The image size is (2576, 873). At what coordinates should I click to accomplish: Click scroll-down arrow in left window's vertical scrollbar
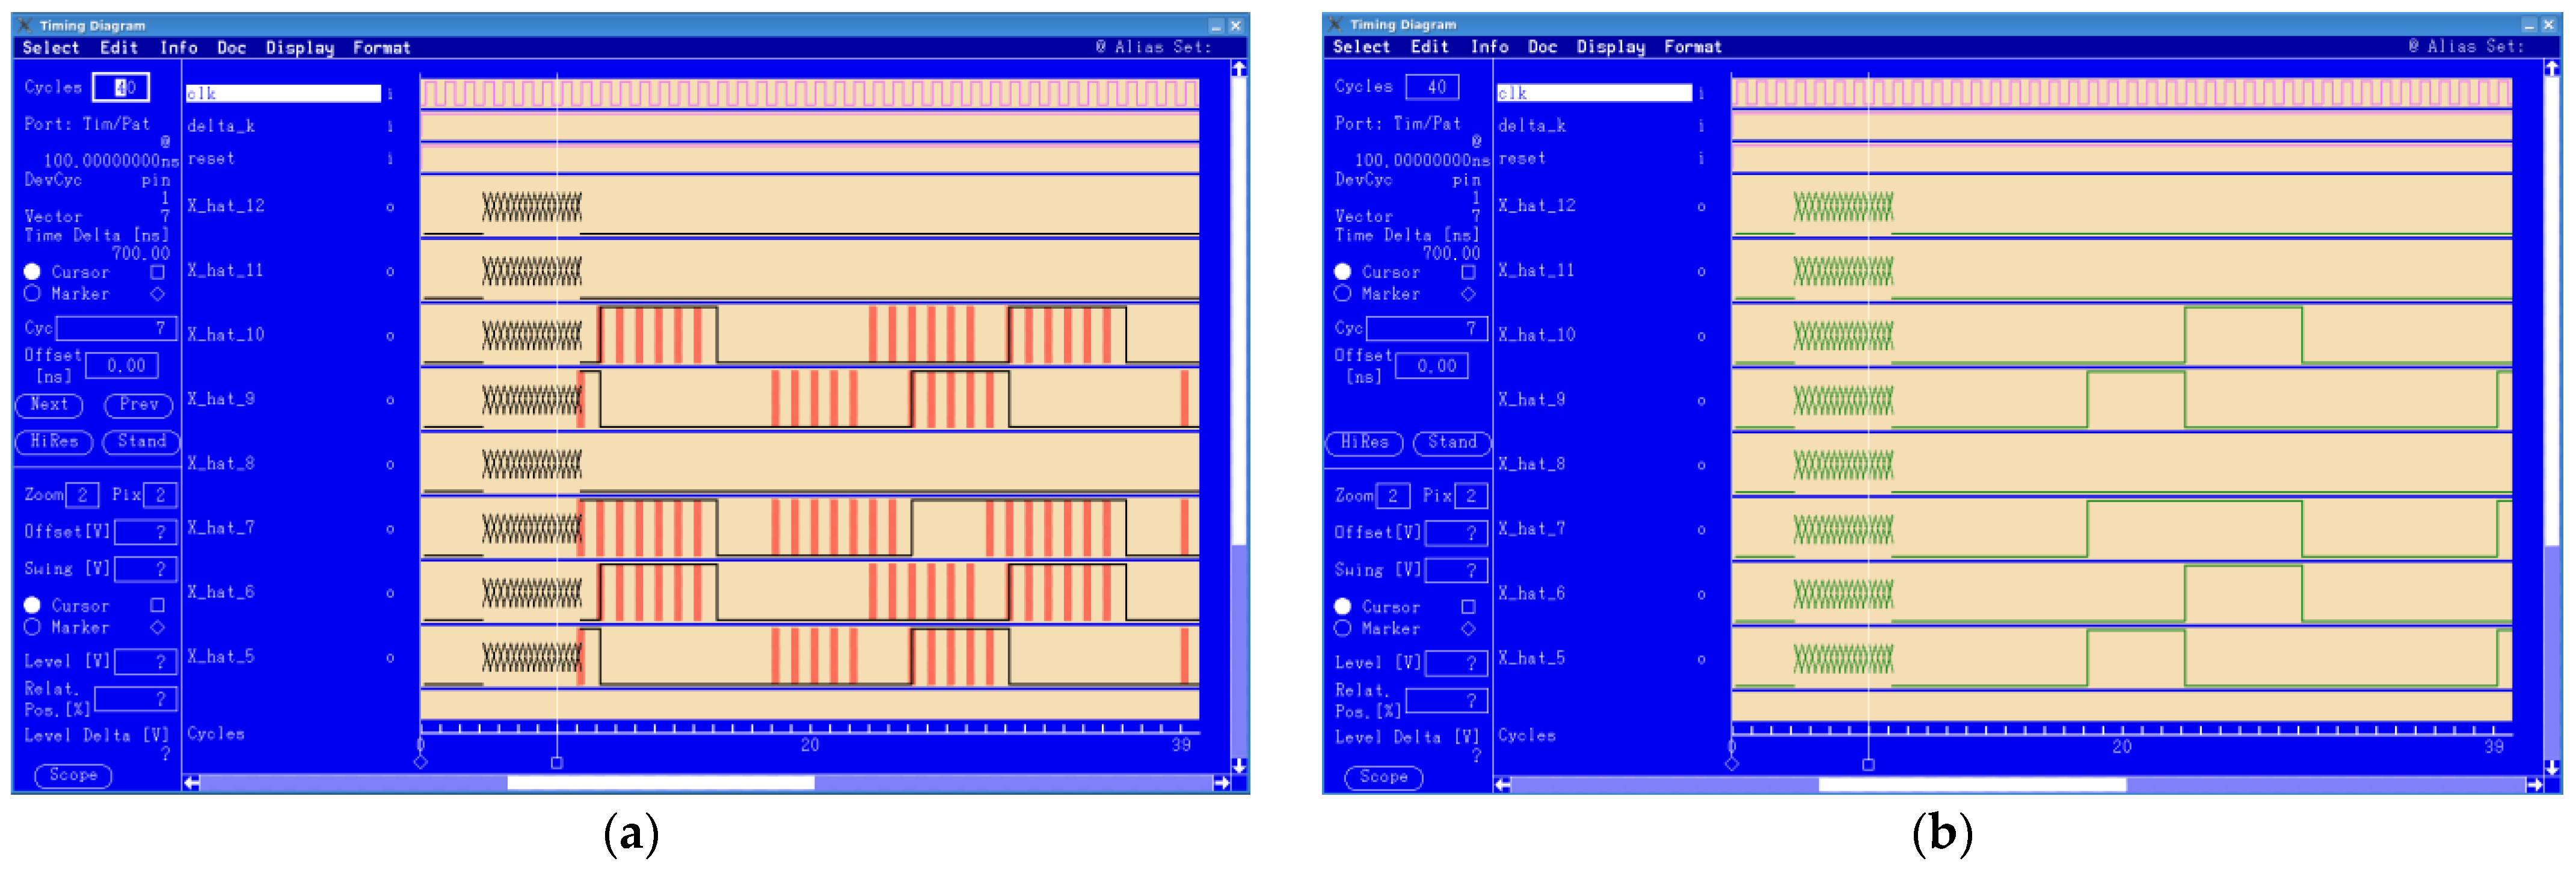tap(1239, 765)
